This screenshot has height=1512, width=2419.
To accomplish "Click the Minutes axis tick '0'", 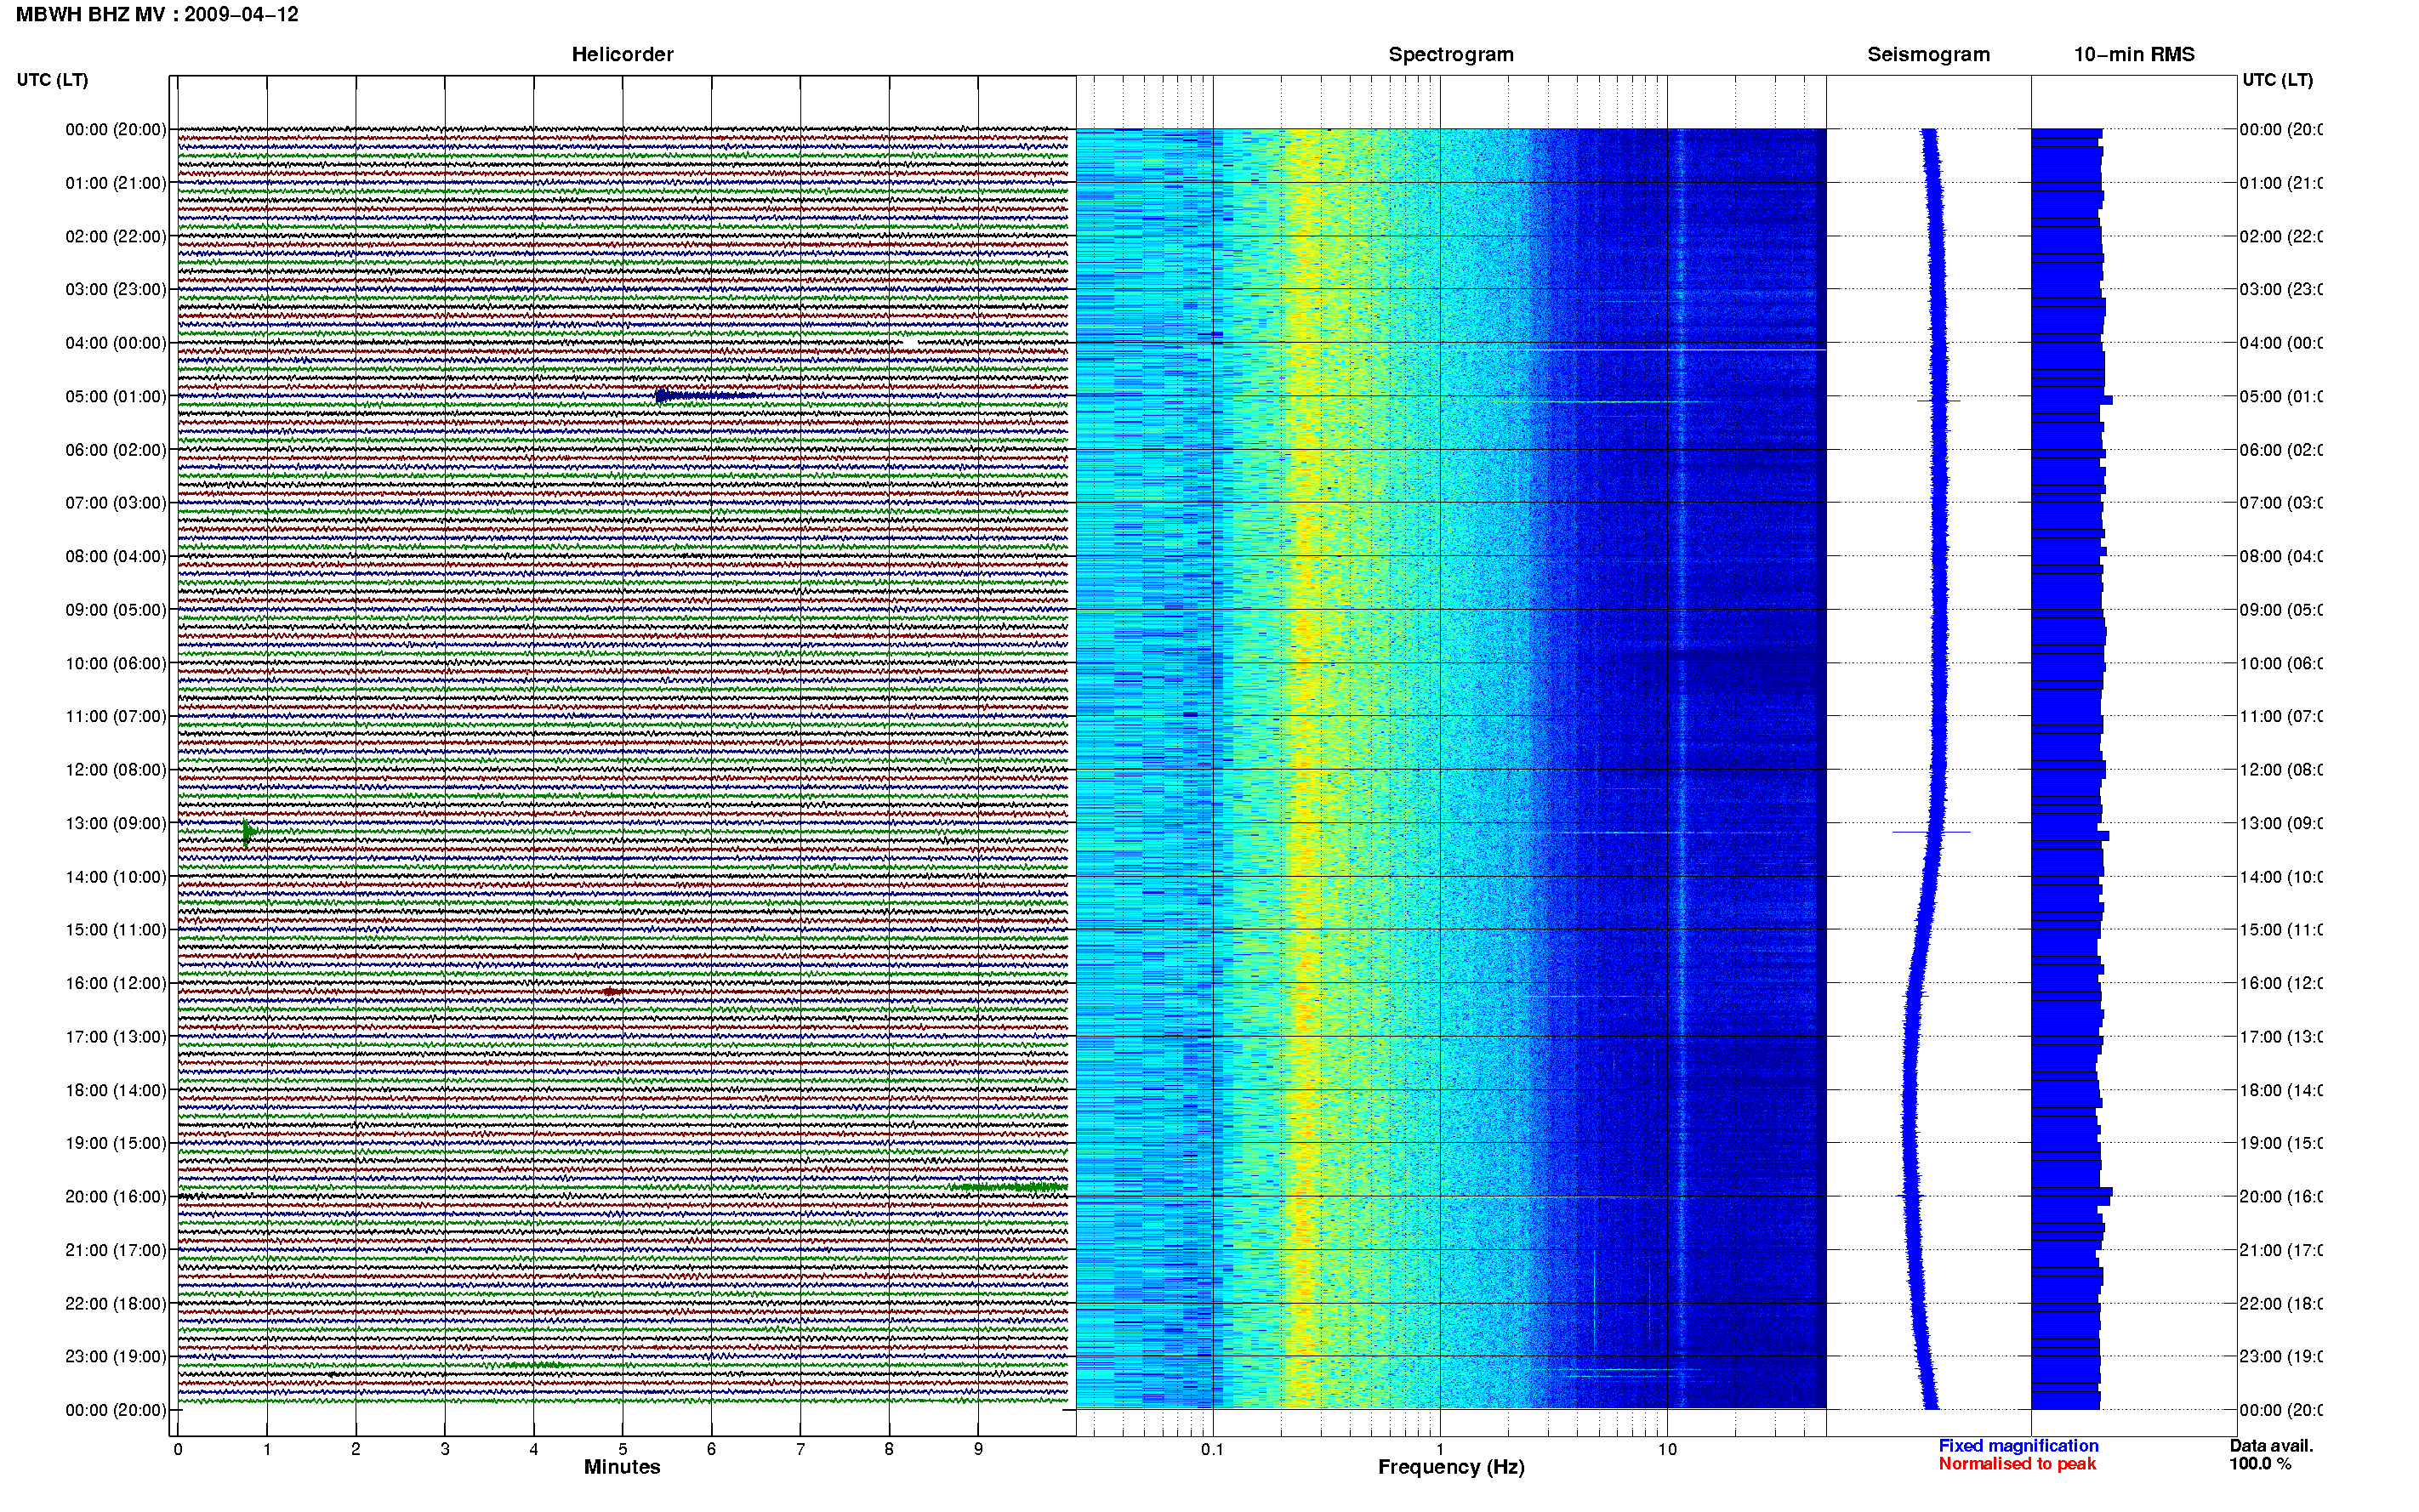I will [x=178, y=1449].
